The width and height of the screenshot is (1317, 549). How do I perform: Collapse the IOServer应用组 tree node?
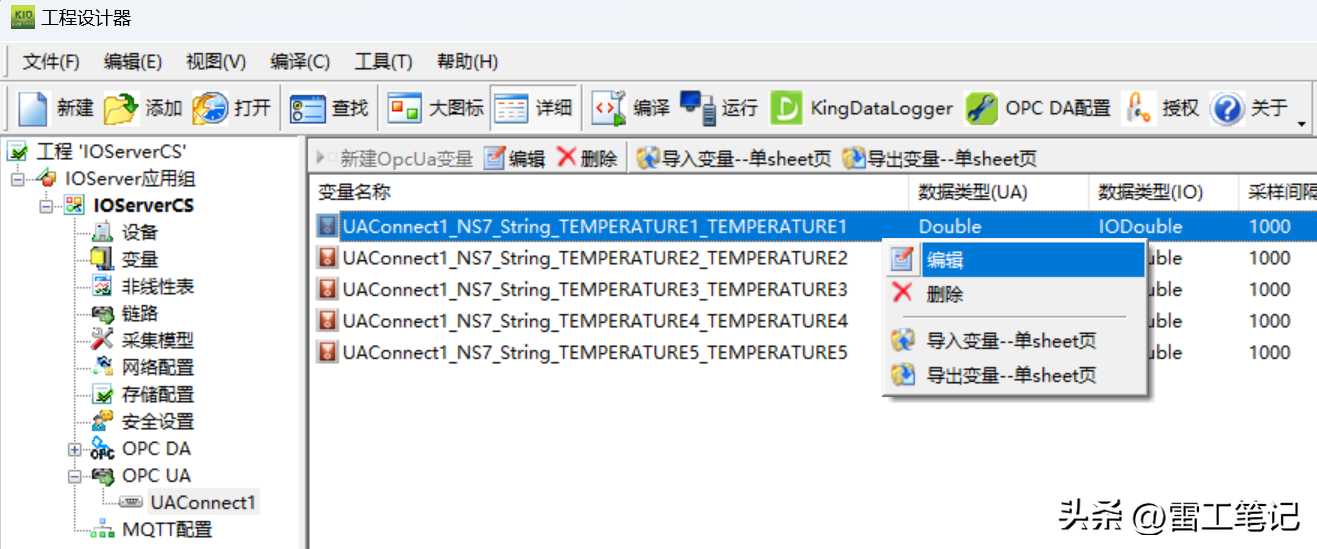point(17,179)
